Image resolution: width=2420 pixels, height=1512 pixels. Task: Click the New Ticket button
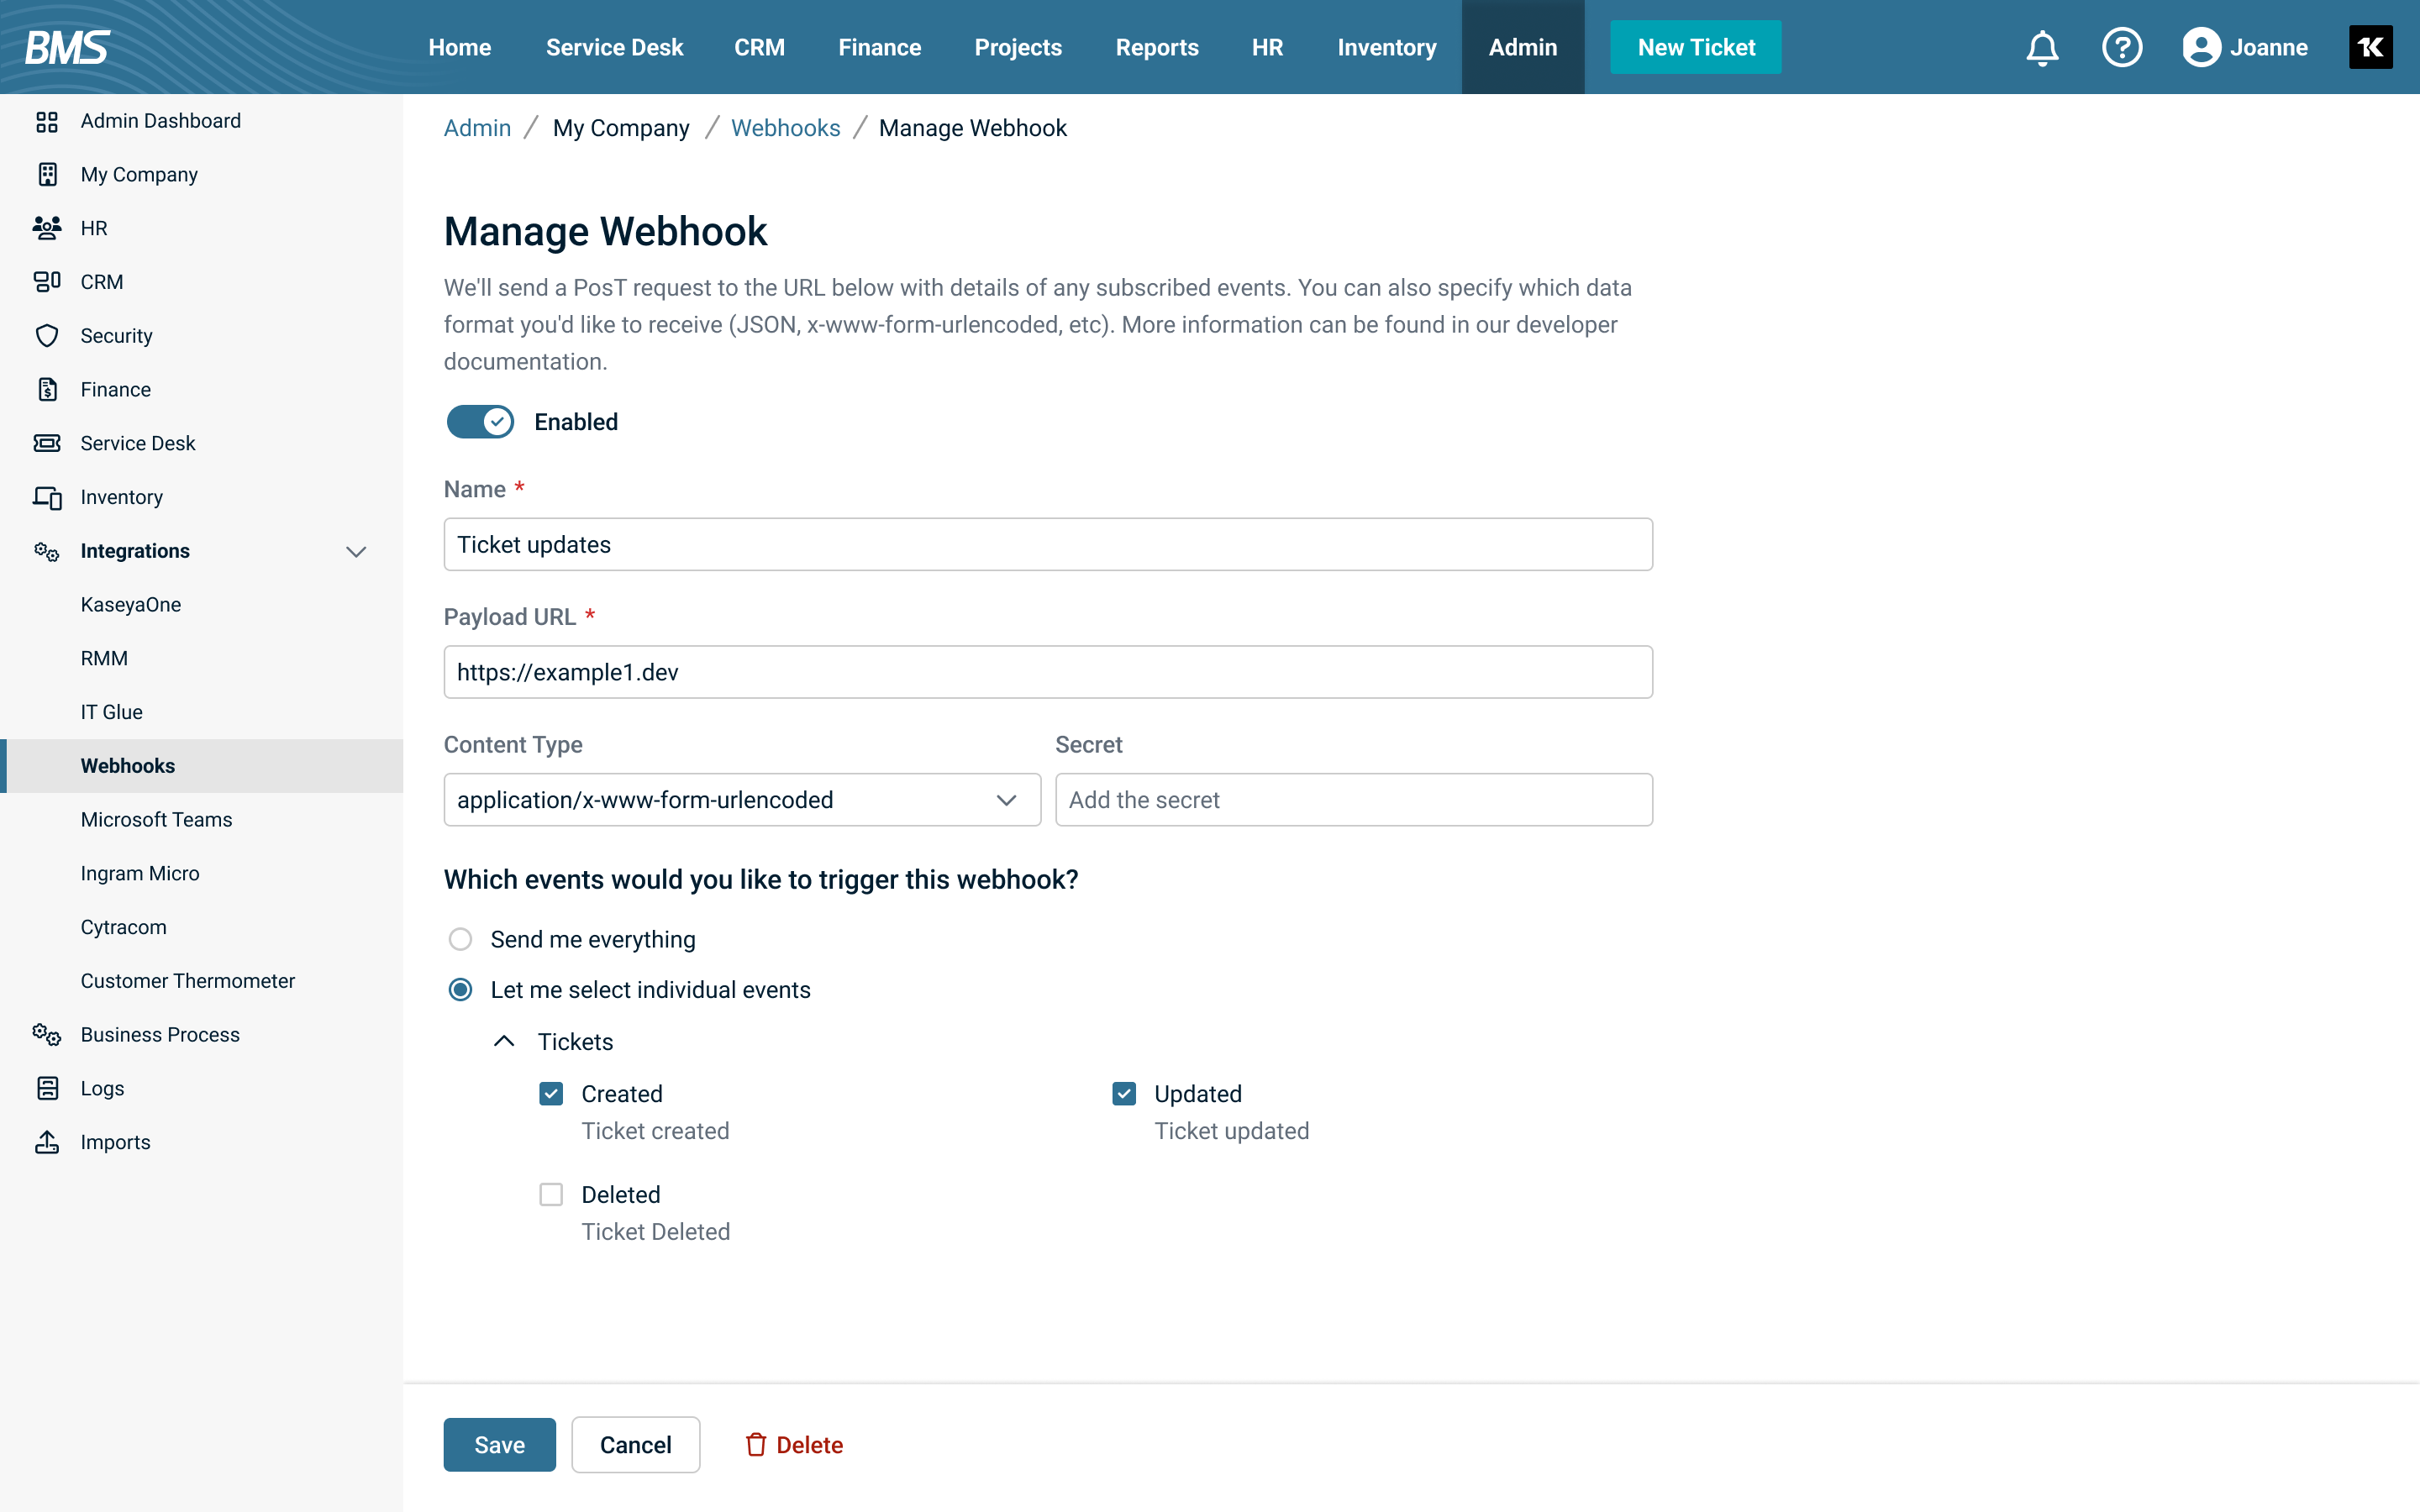pyautogui.click(x=1696, y=47)
